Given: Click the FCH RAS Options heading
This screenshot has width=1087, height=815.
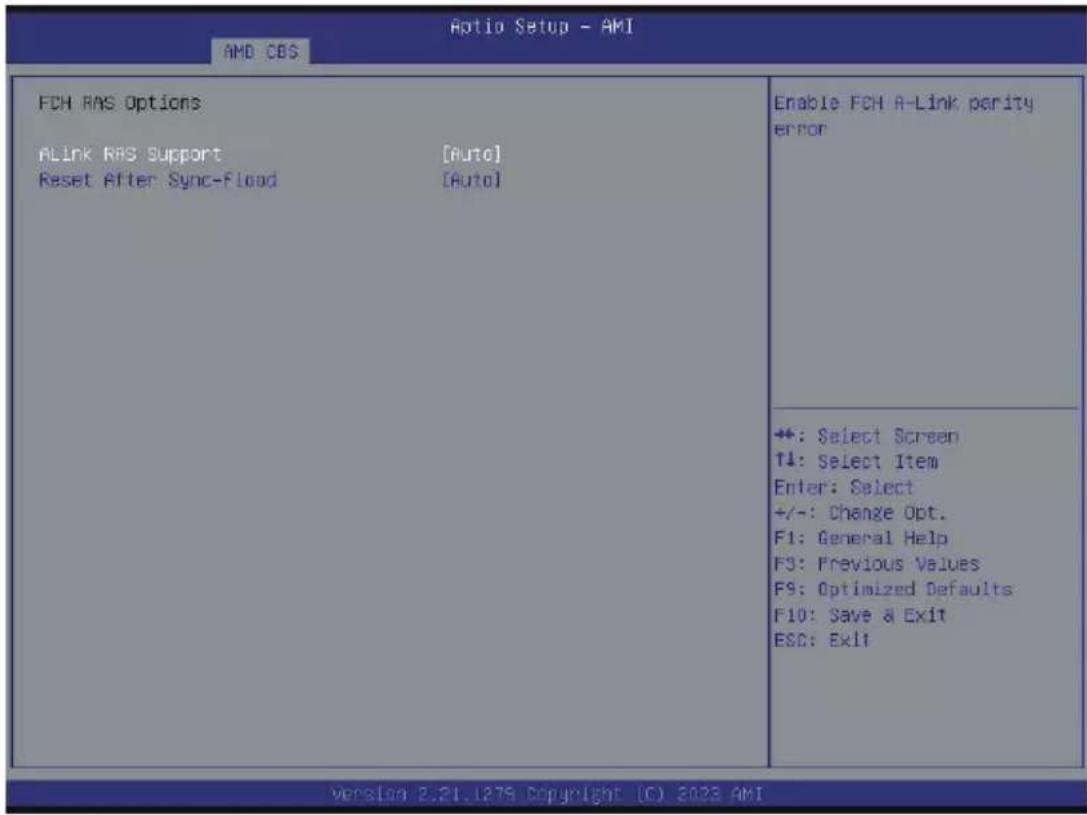Looking at the screenshot, I should [x=119, y=103].
